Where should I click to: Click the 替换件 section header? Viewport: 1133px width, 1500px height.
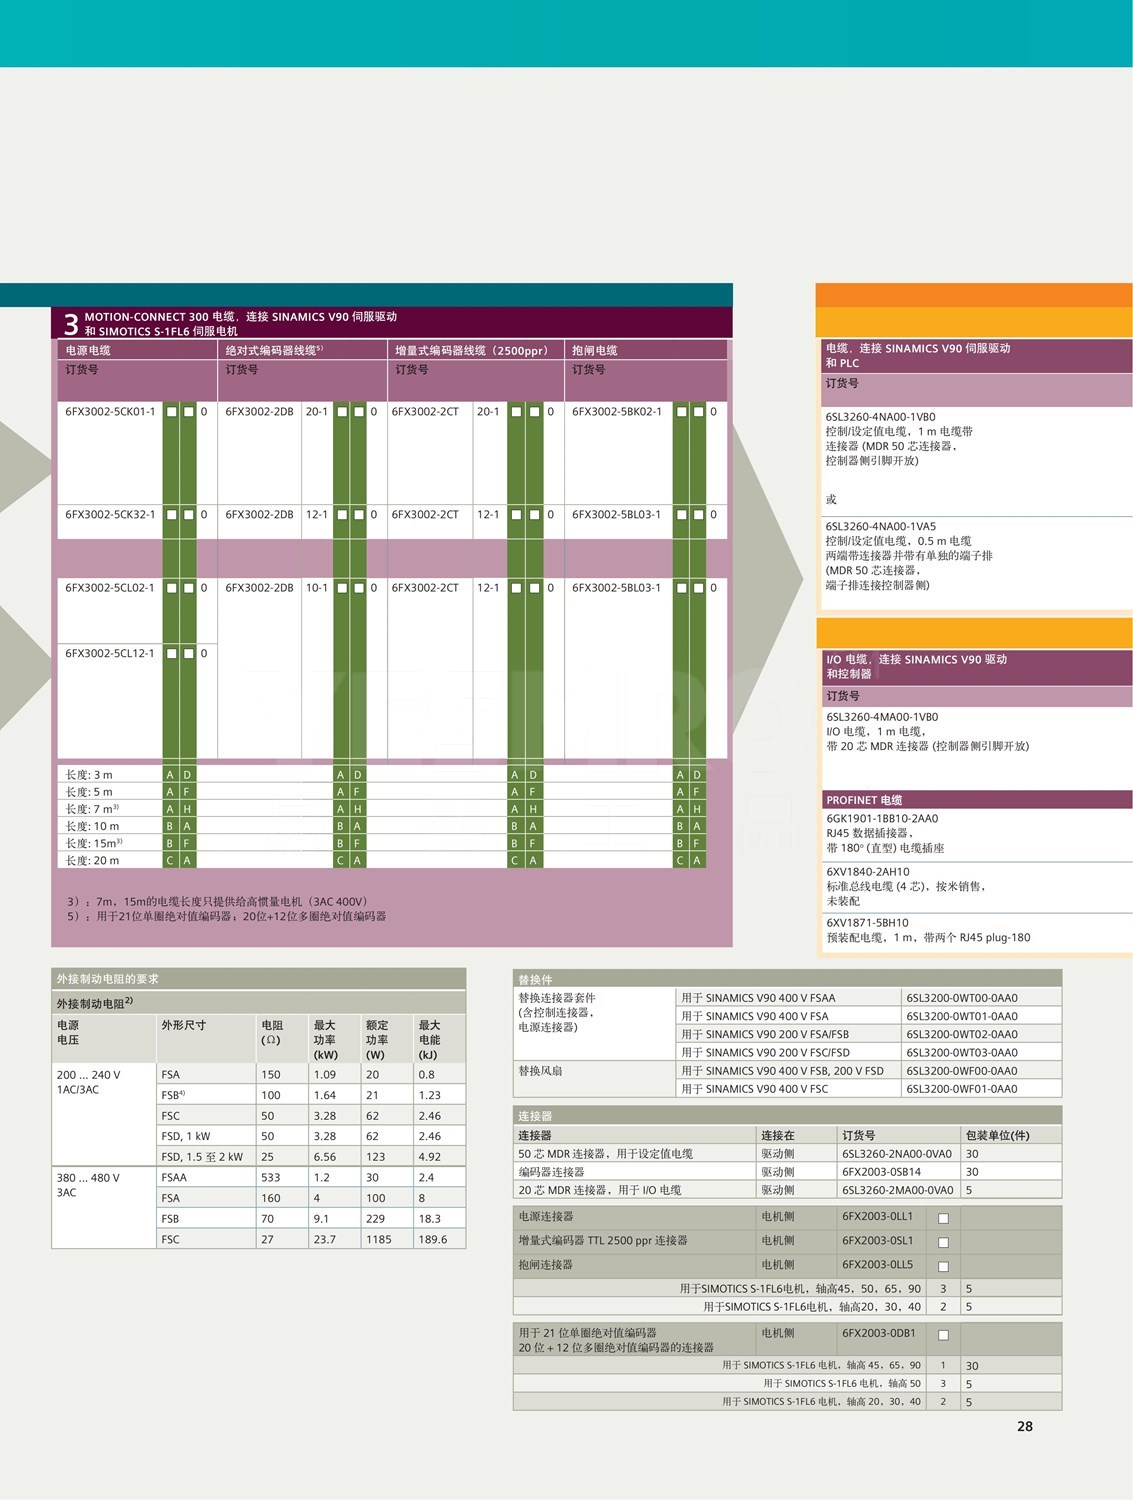pos(535,979)
